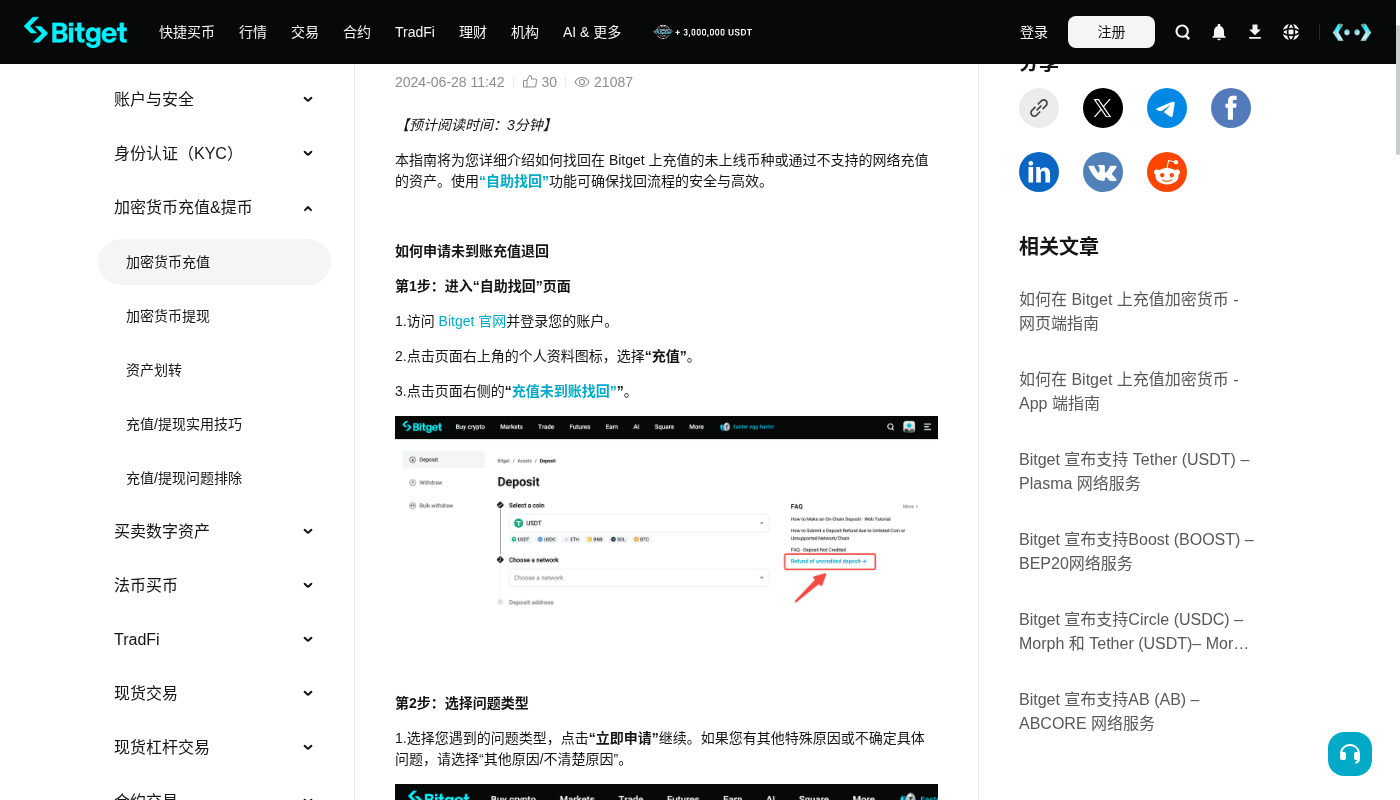Select 资产划转 sidebar item
Screen dimensions: 1400x800
(x=214, y=370)
